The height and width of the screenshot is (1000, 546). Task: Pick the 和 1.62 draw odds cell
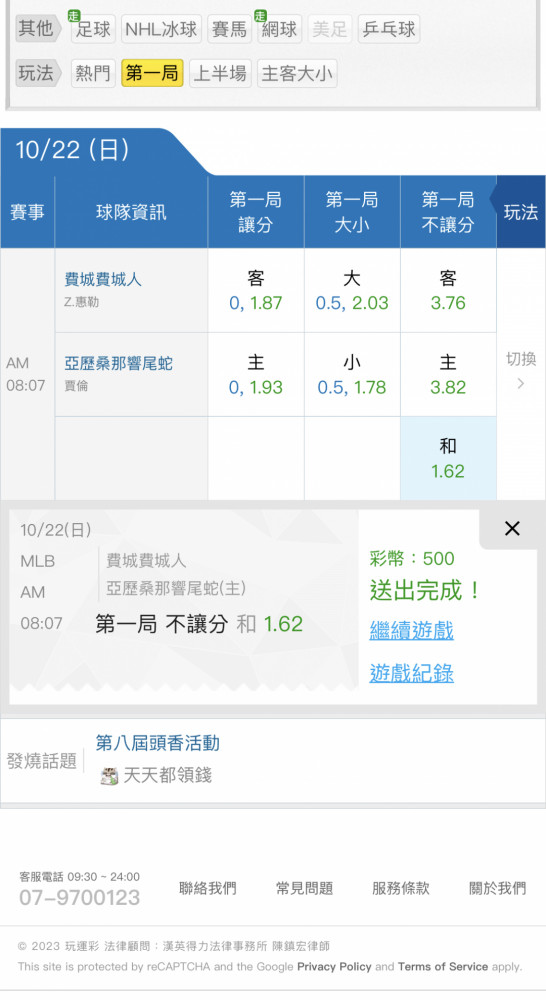tap(448, 458)
